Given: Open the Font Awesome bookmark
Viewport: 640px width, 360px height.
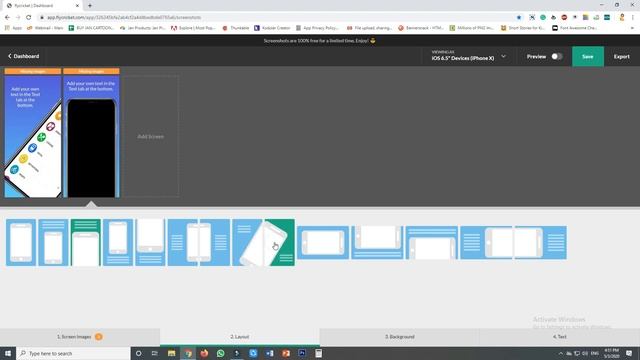Looking at the screenshot, I should [x=574, y=28].
